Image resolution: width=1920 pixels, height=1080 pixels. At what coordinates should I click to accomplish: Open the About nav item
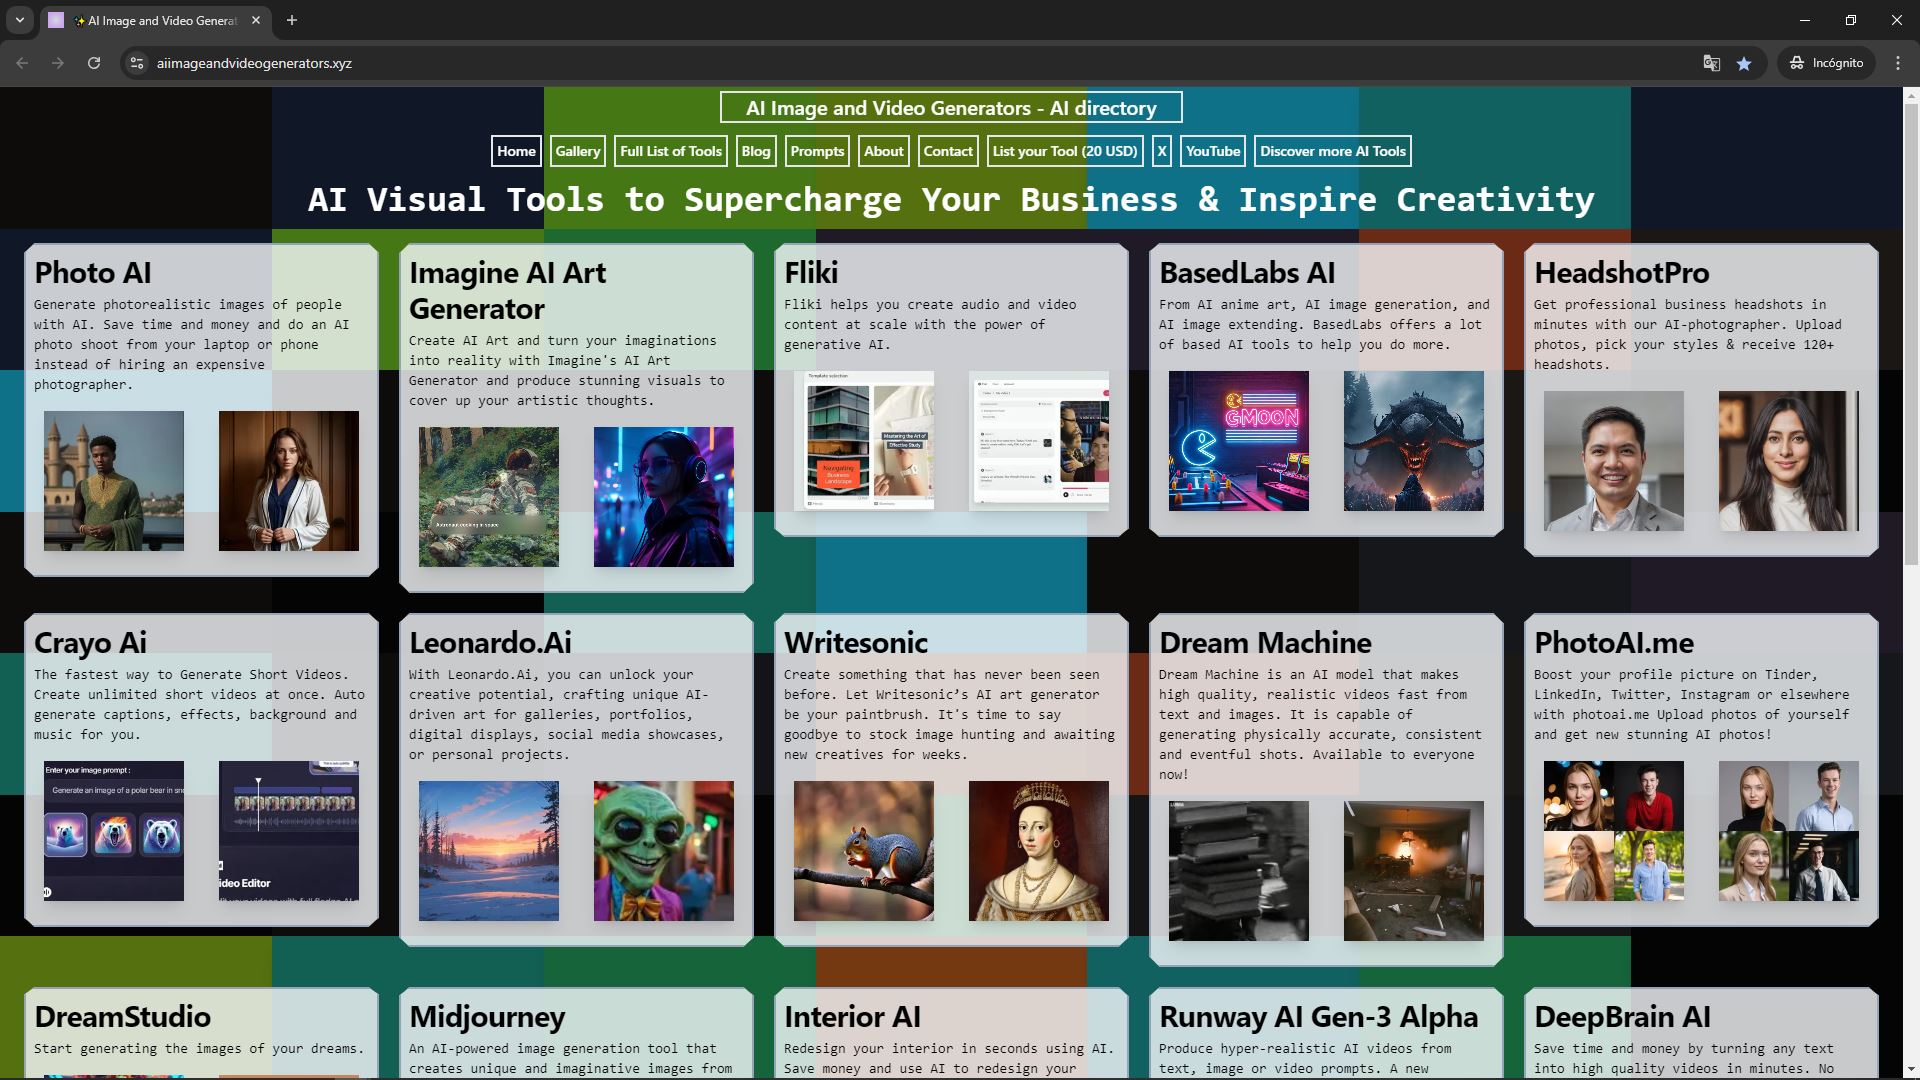(884, 151)
